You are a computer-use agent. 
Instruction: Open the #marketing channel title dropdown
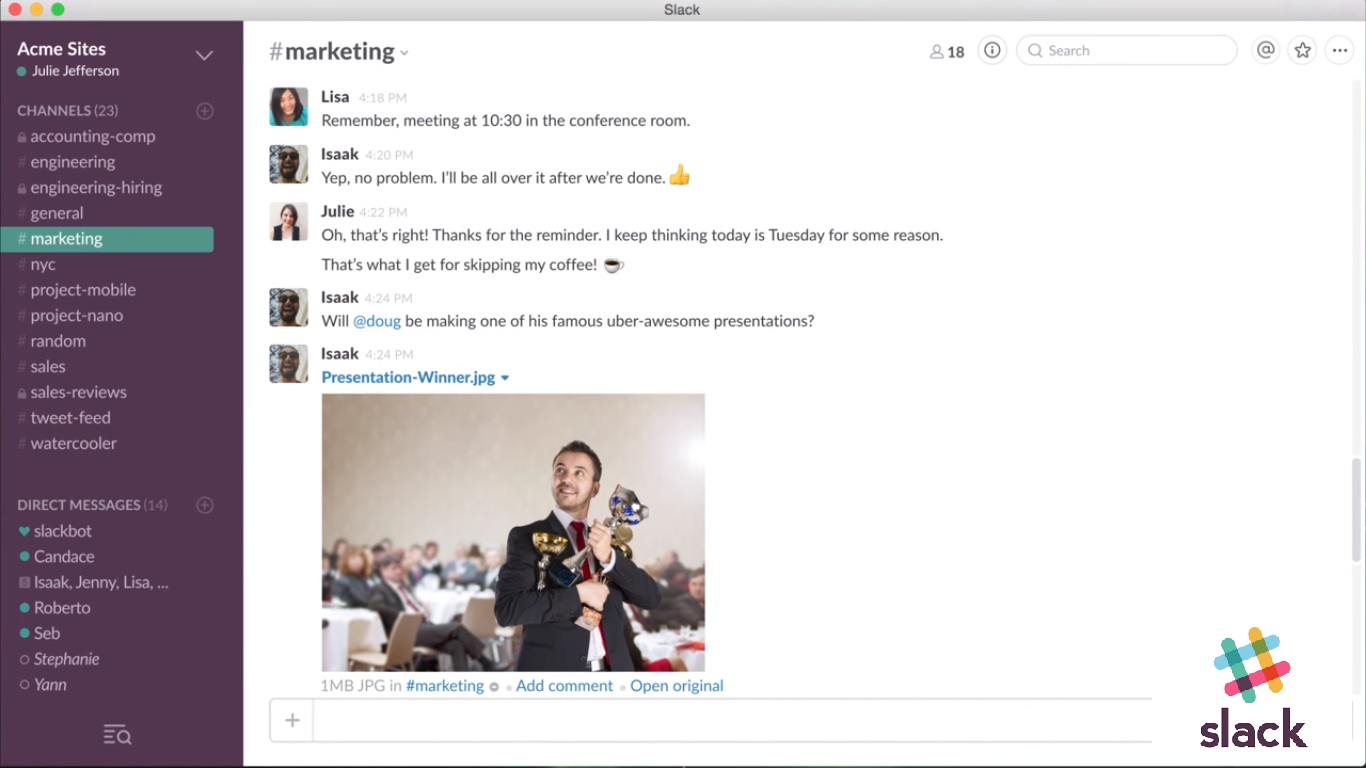coord(404,53)
